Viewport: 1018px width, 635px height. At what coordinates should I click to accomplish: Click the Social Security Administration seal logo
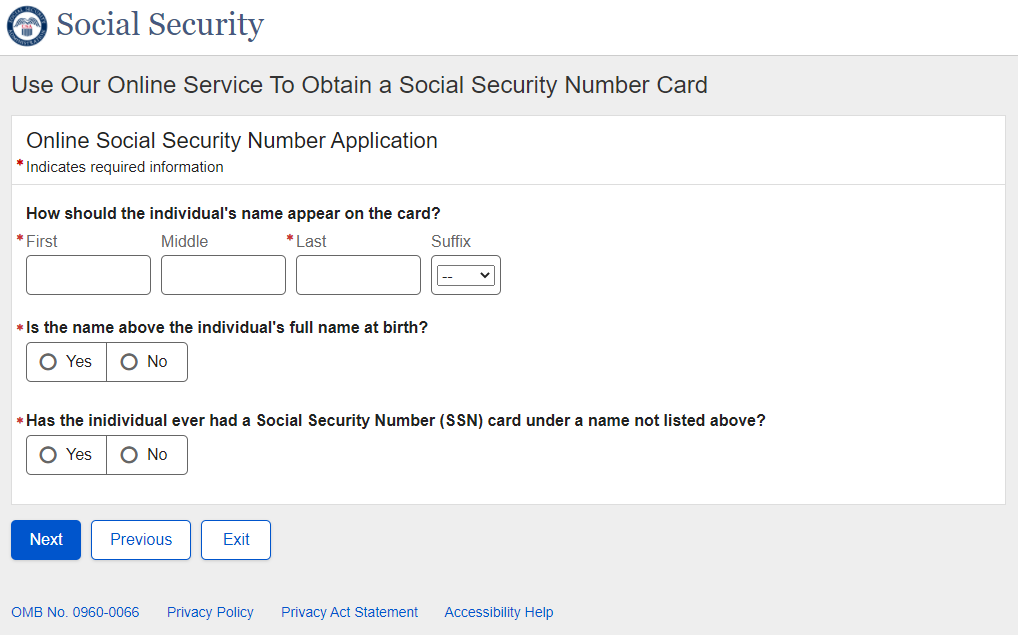tap(27, 26)
